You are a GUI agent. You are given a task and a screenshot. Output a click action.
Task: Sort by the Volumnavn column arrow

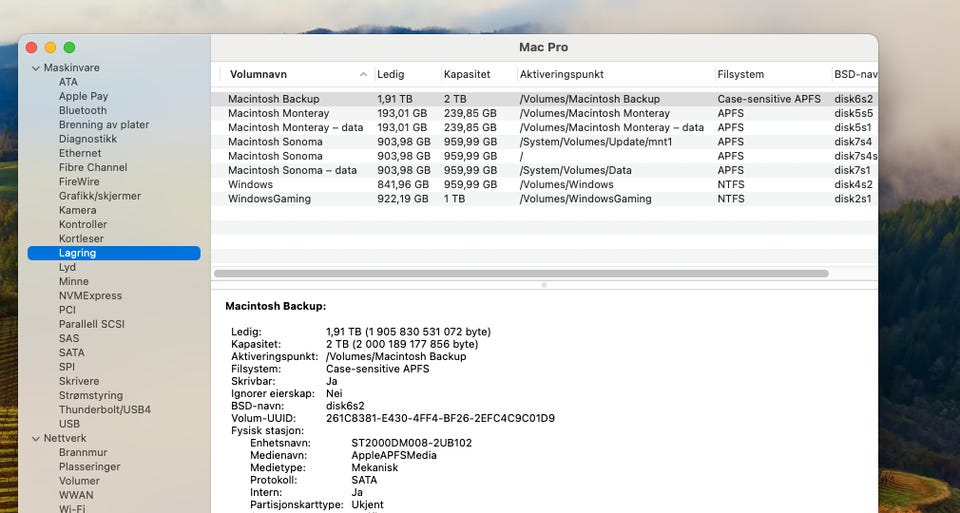[x=363, y=75]
